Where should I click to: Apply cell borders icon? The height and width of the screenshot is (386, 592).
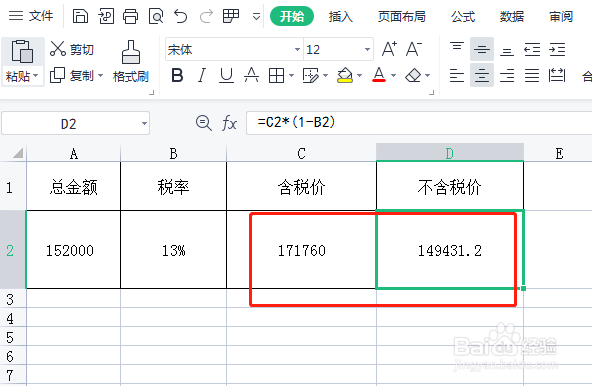click(x=276, y=76)
